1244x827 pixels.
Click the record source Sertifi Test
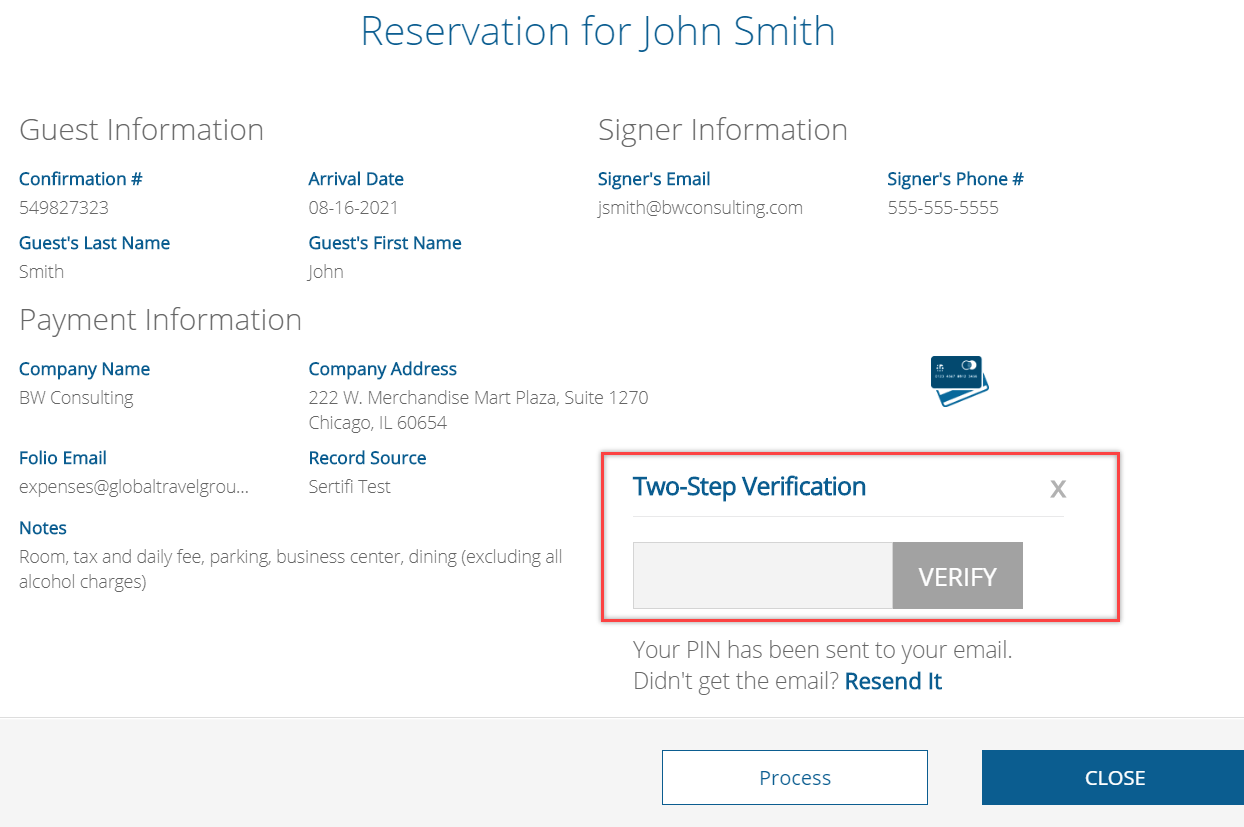point(349,487)
